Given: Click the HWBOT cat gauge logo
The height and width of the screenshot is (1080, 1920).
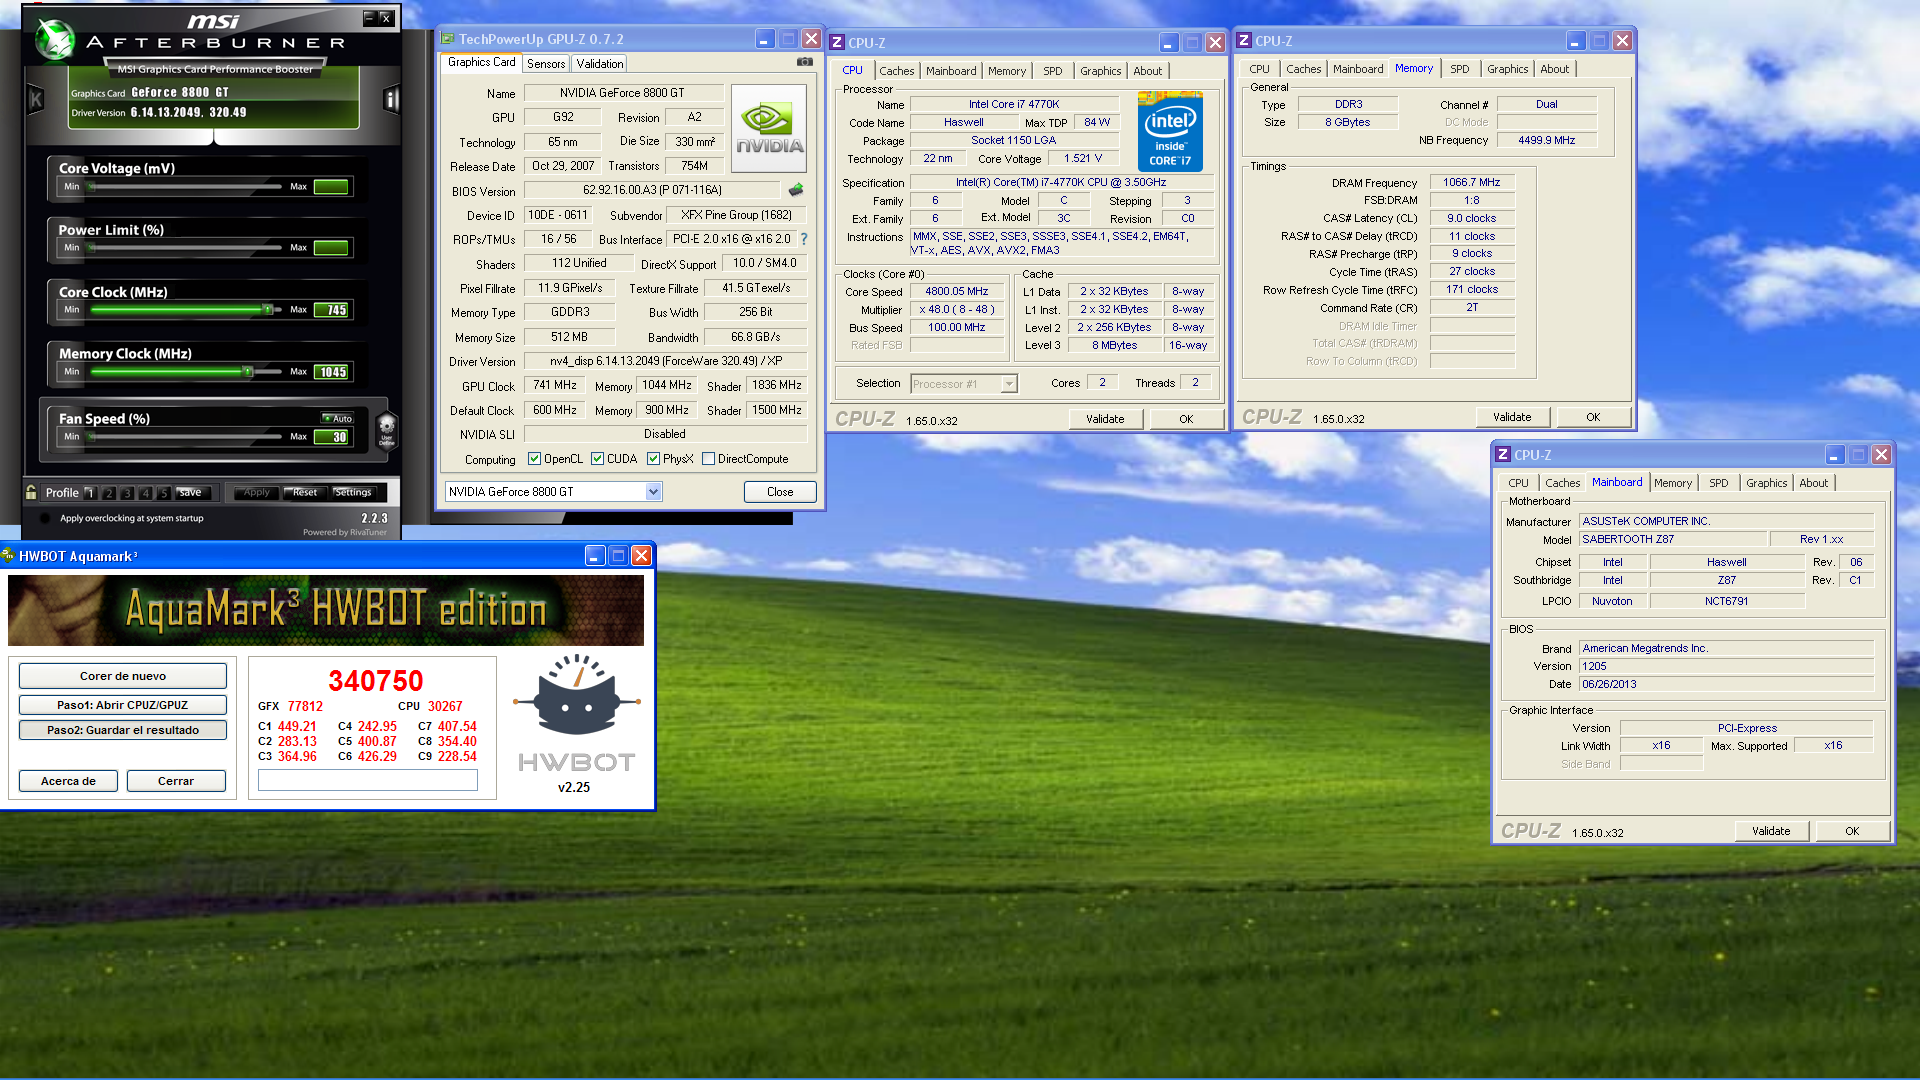Looking at the screenshot, I should pyautogui.click(x=575, y=696).
